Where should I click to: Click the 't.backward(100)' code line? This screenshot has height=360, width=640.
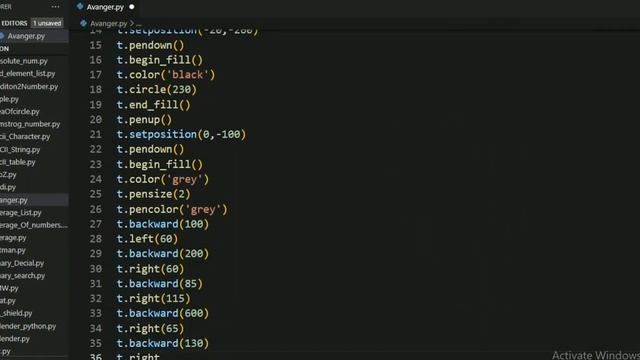(163, 224)
